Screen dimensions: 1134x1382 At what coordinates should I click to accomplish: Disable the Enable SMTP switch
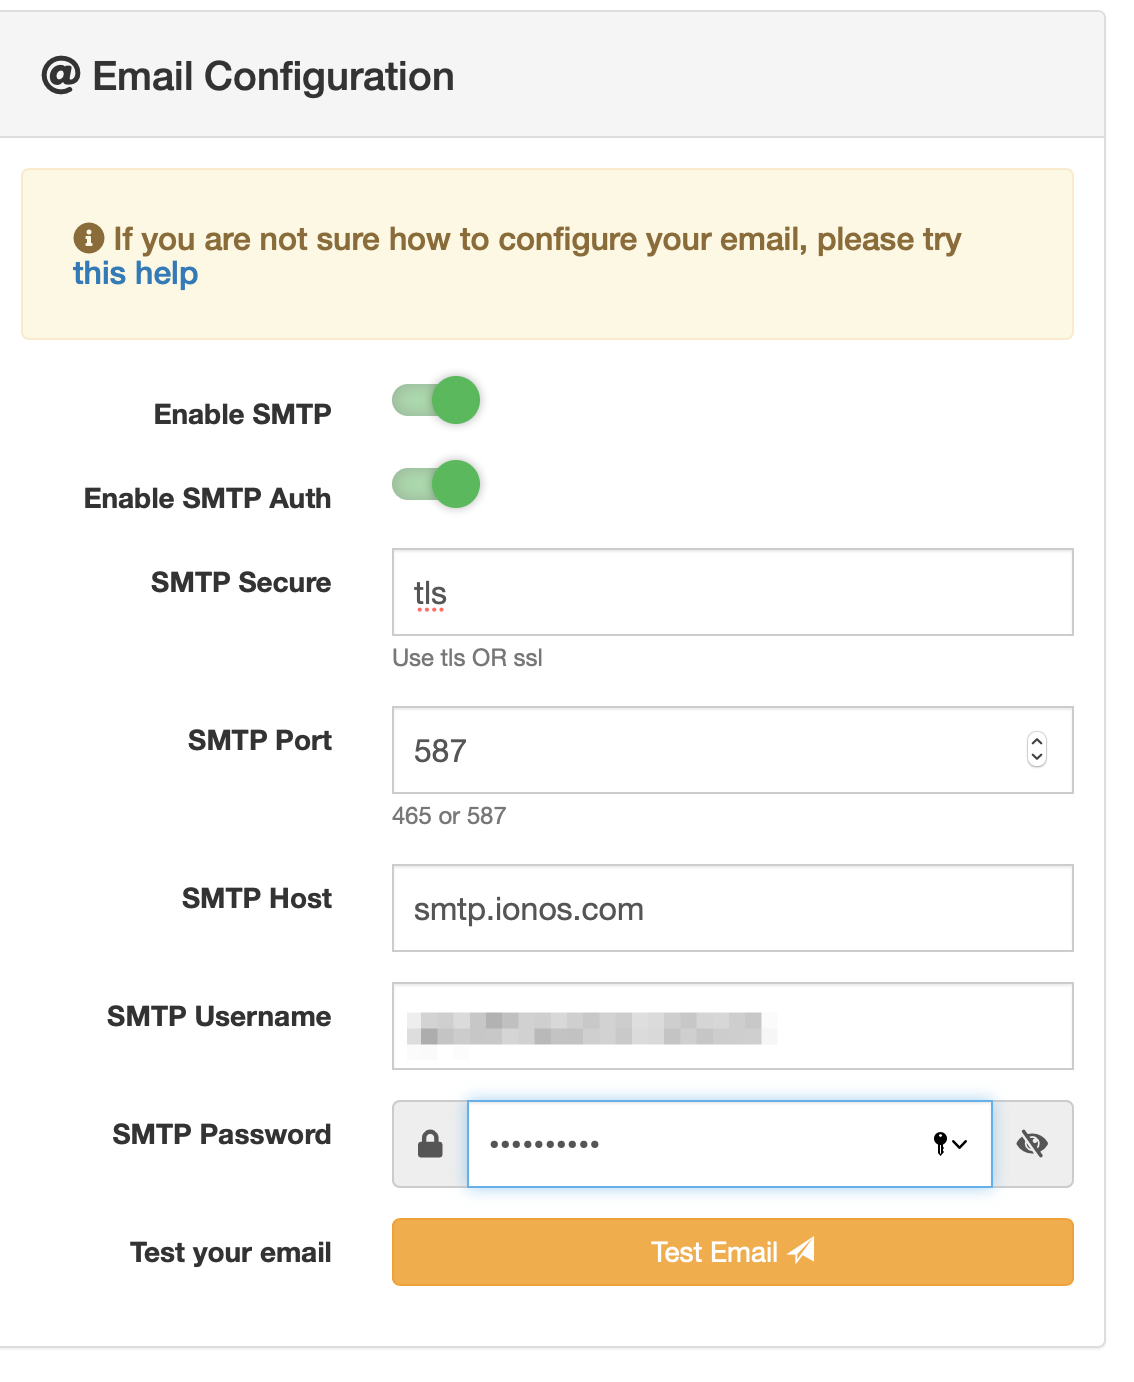[435, 399]
